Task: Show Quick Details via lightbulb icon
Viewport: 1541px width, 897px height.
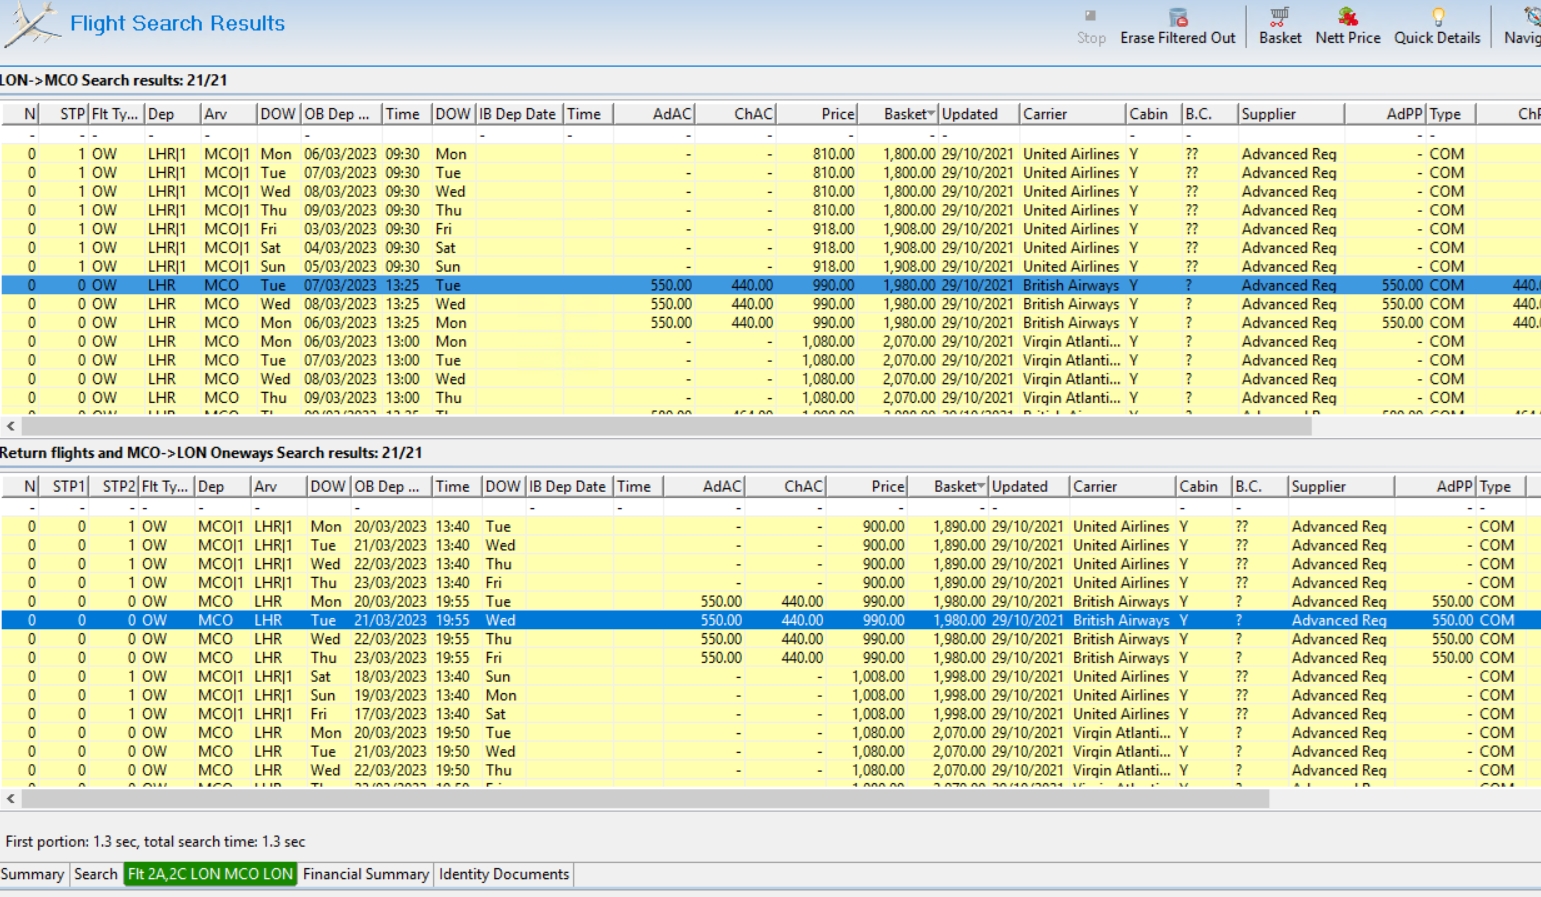Action: [1437, 17]
